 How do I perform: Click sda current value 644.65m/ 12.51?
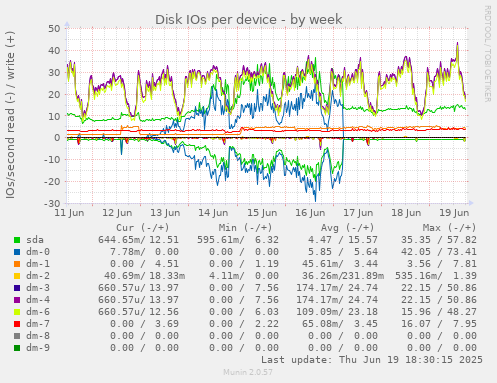138,240
